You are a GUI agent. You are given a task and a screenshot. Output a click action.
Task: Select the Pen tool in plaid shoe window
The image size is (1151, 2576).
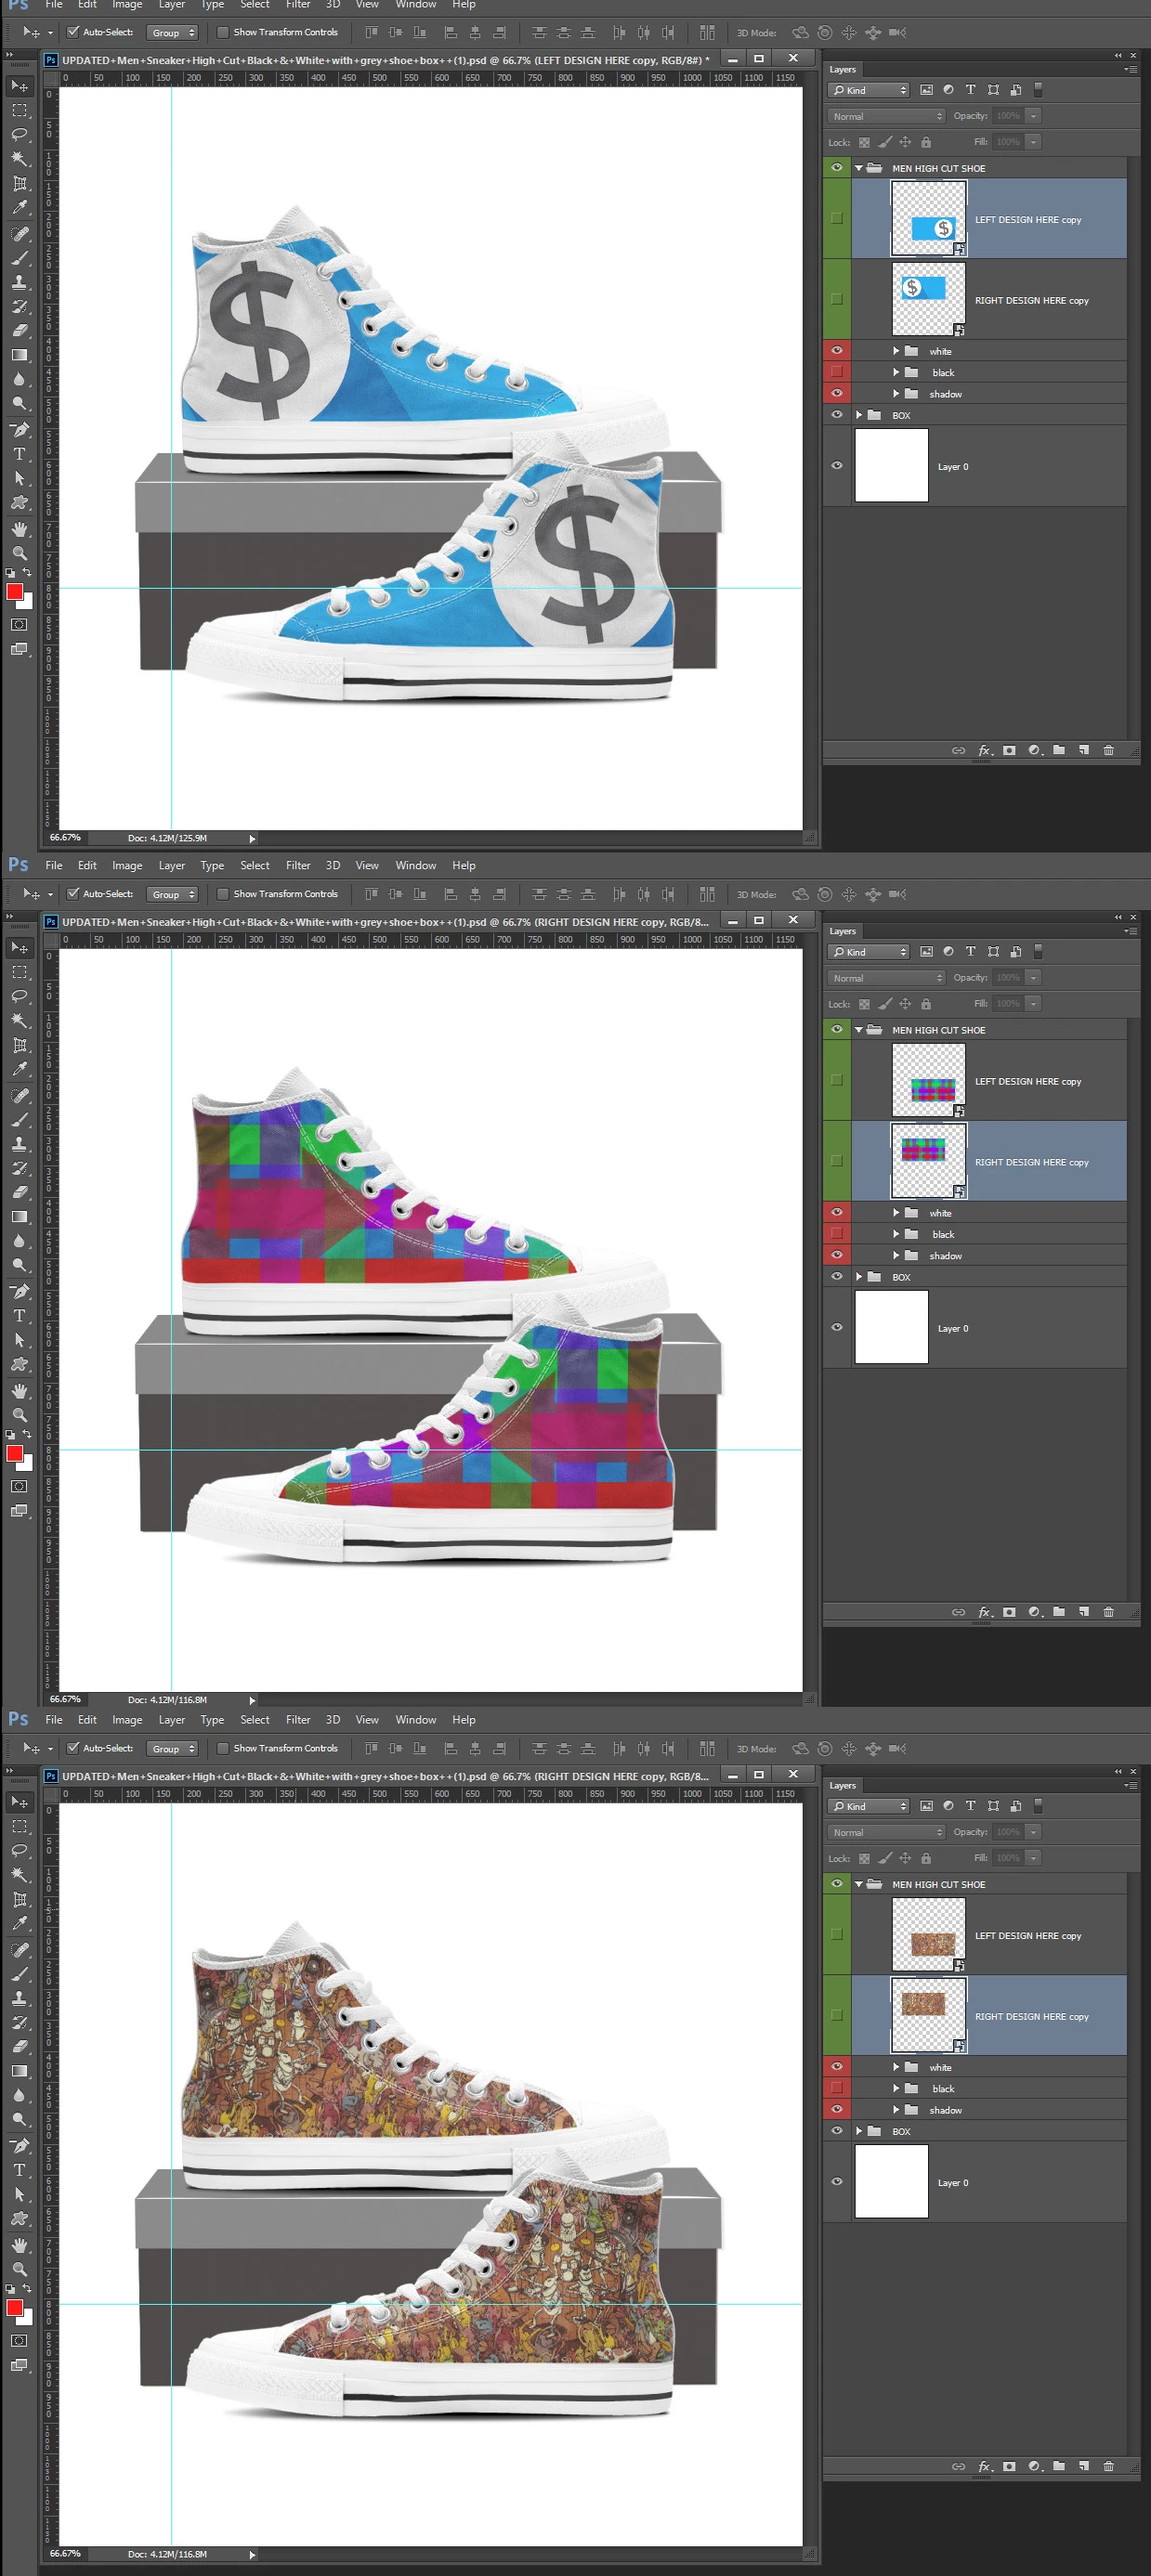point(19,1291)
